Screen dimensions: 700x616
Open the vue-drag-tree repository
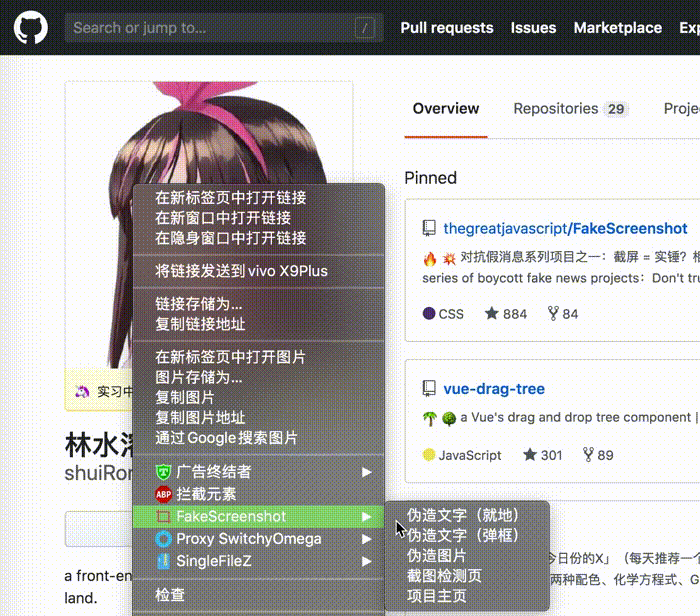tap(494, 389)
